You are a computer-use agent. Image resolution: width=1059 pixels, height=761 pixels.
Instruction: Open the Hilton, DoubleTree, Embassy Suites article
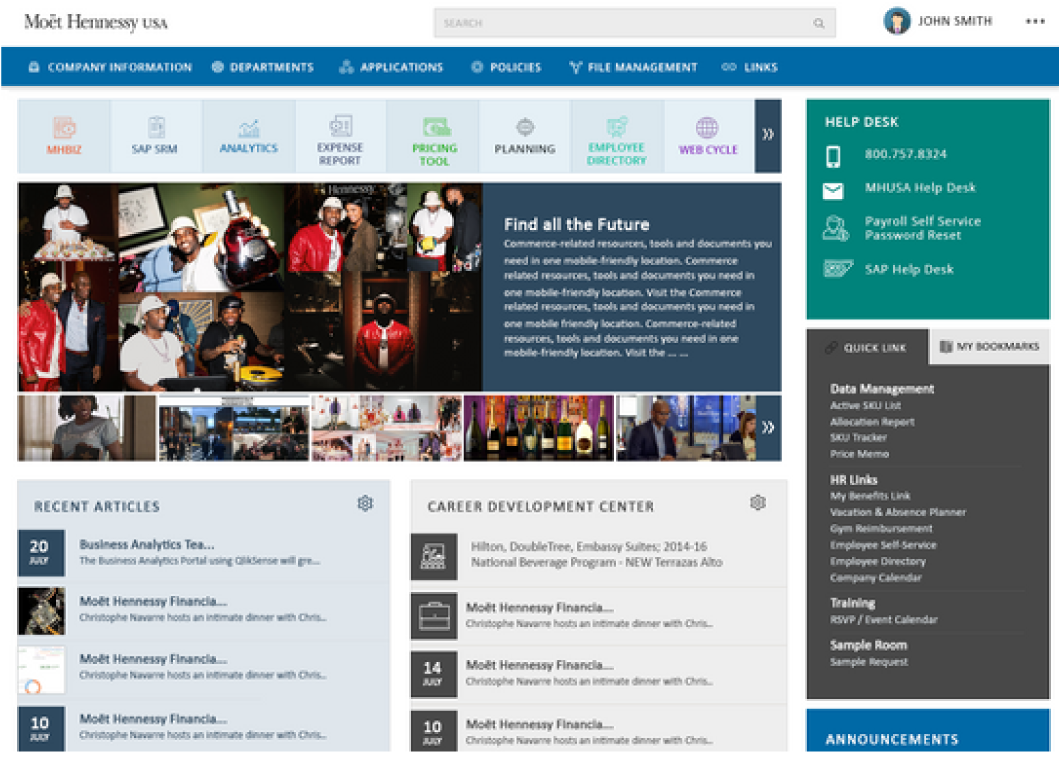[596, 554]
